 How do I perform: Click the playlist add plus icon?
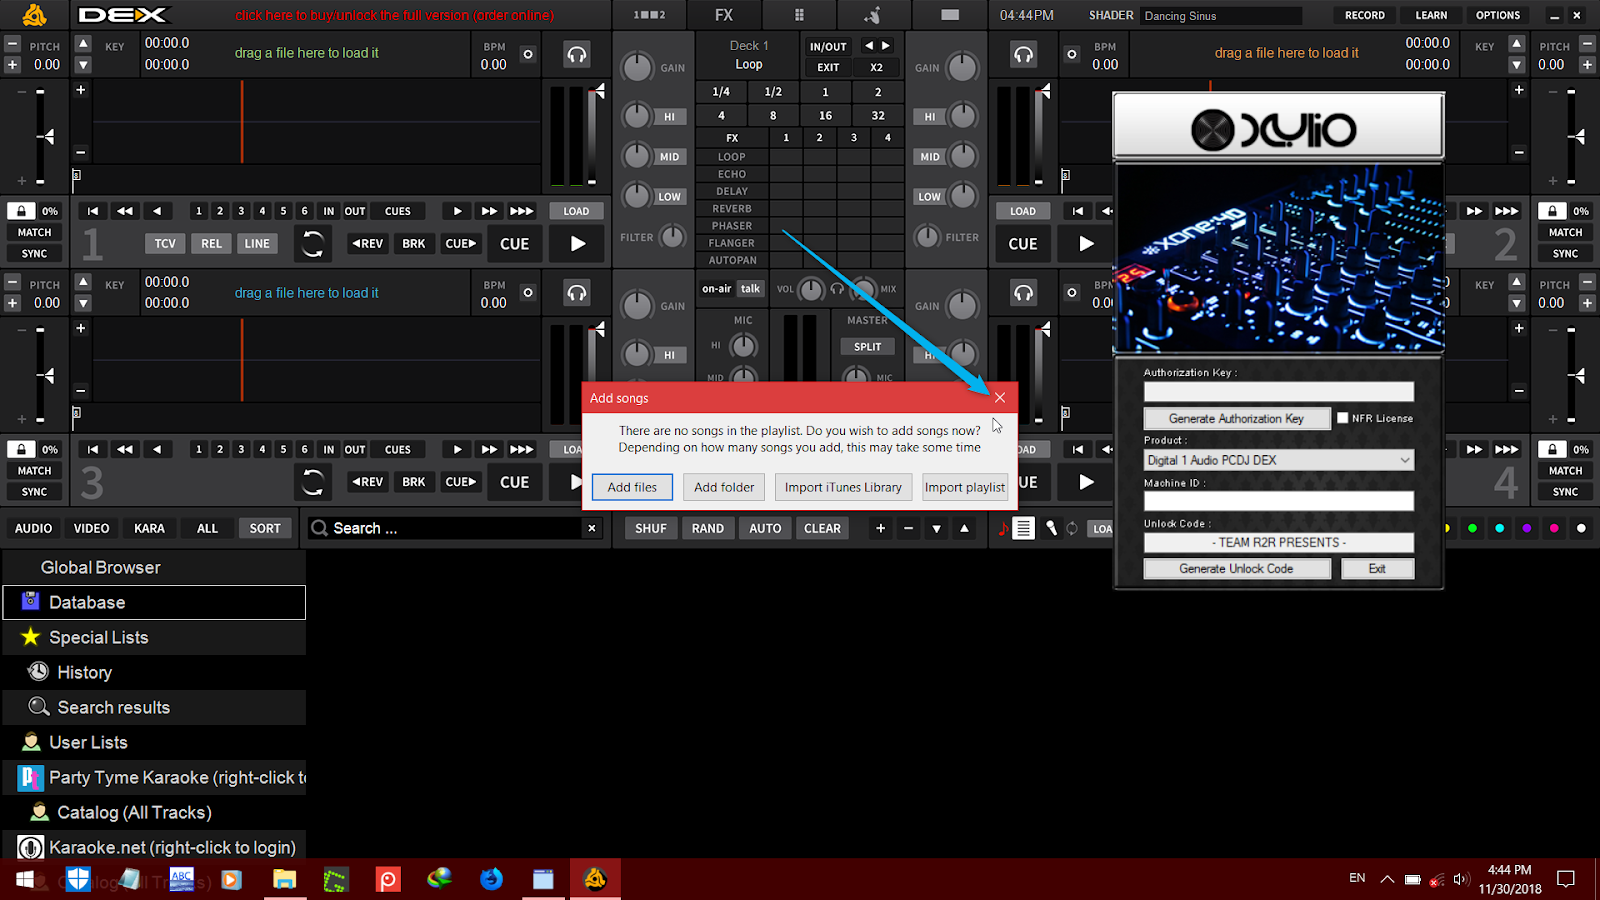[880, 528]
